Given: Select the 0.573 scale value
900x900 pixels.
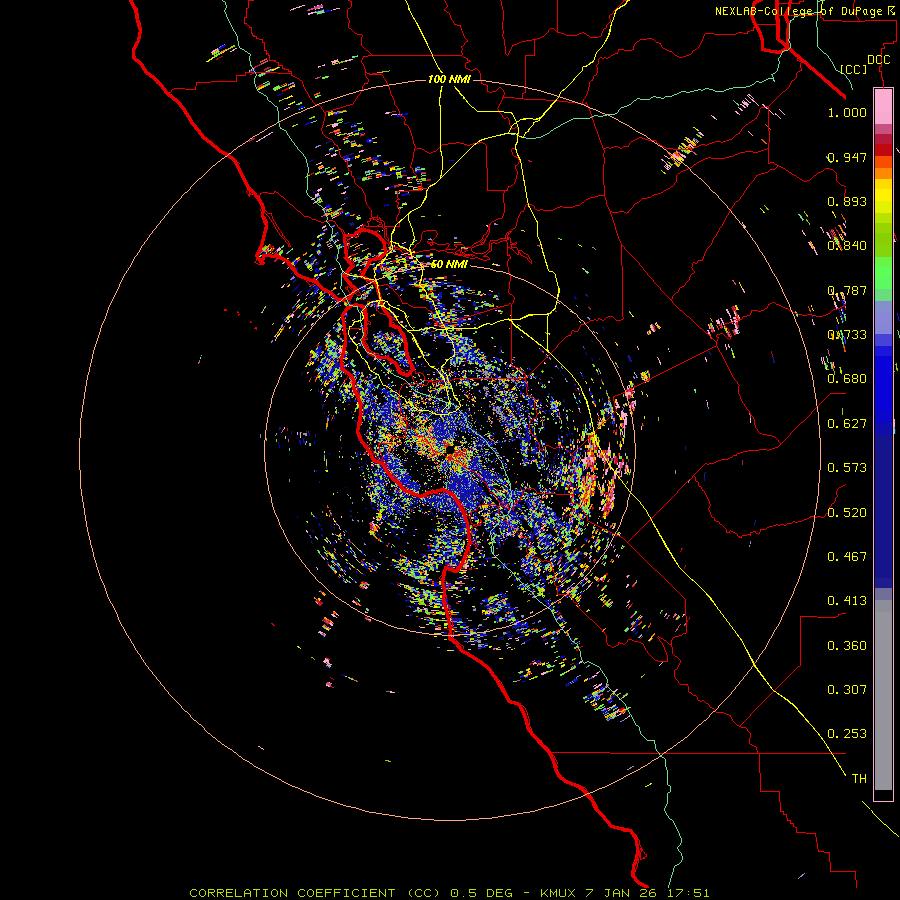Looking at the screenshot, I should (x=847, y=468).
